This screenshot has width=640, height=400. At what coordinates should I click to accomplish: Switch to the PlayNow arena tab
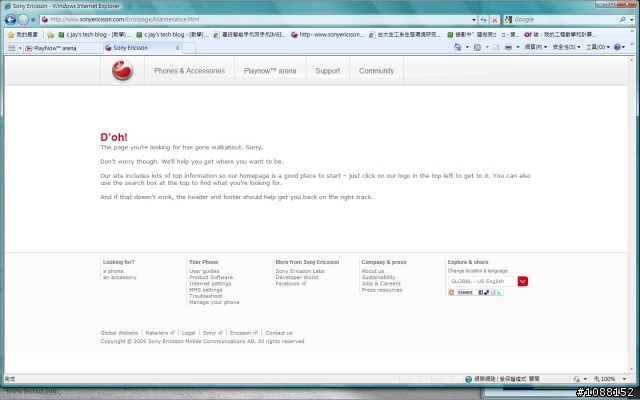[x=63, y=48]
